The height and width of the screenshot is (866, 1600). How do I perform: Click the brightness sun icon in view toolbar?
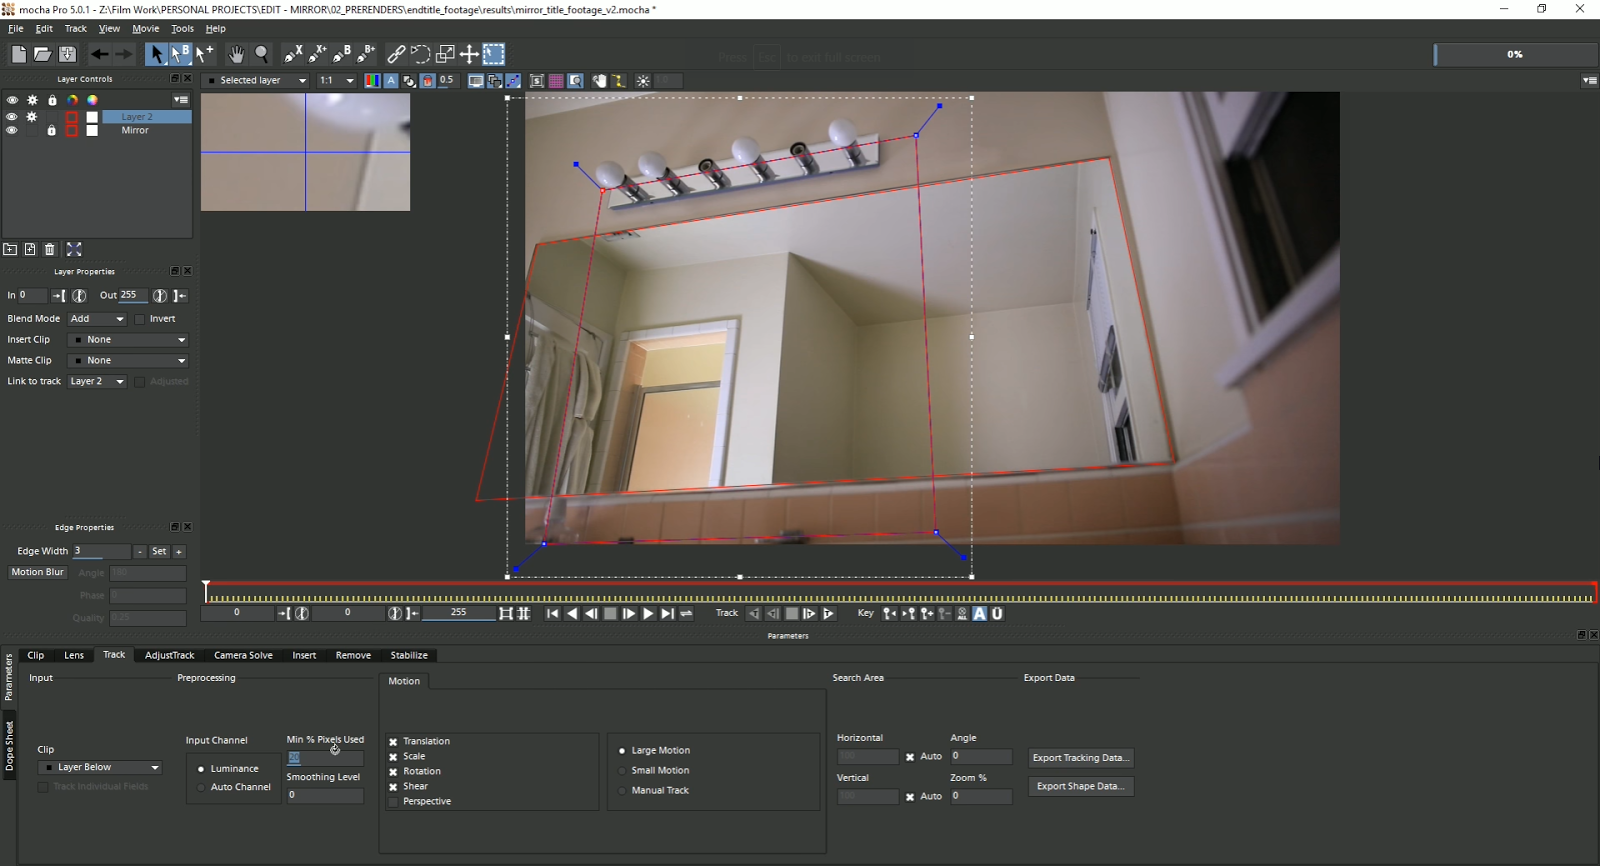643,81
